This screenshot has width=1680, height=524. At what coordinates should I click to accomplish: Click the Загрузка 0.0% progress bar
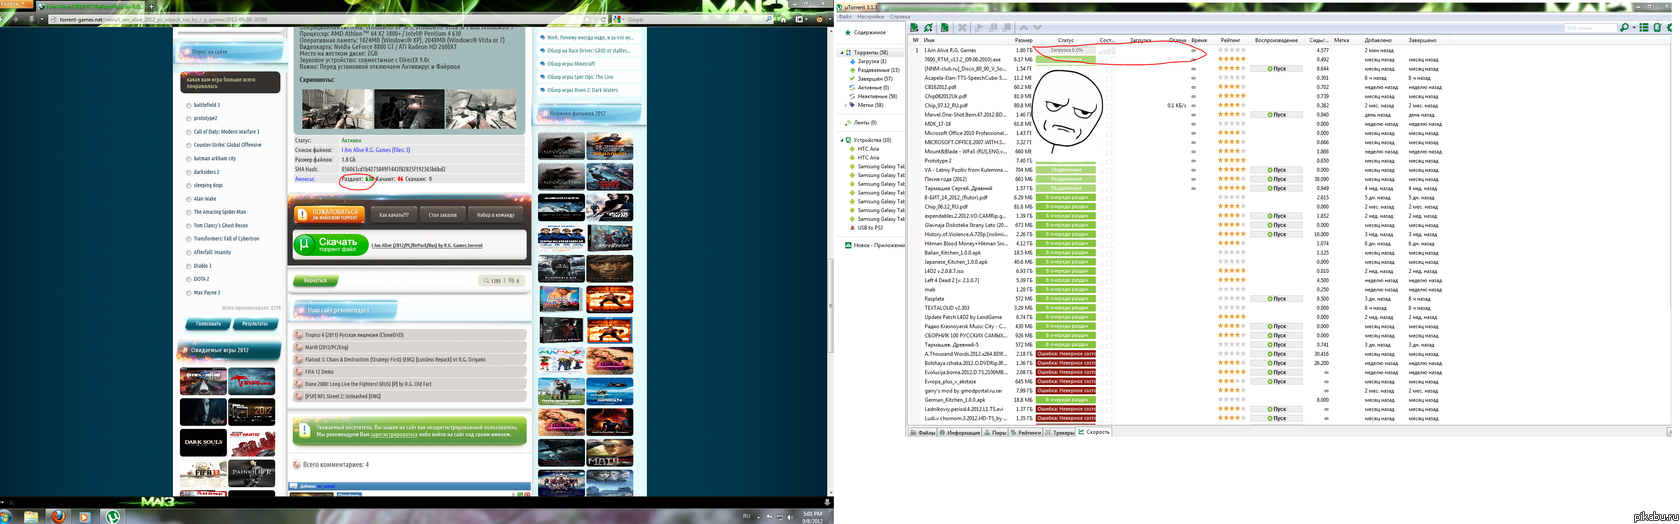[1066, 50]
